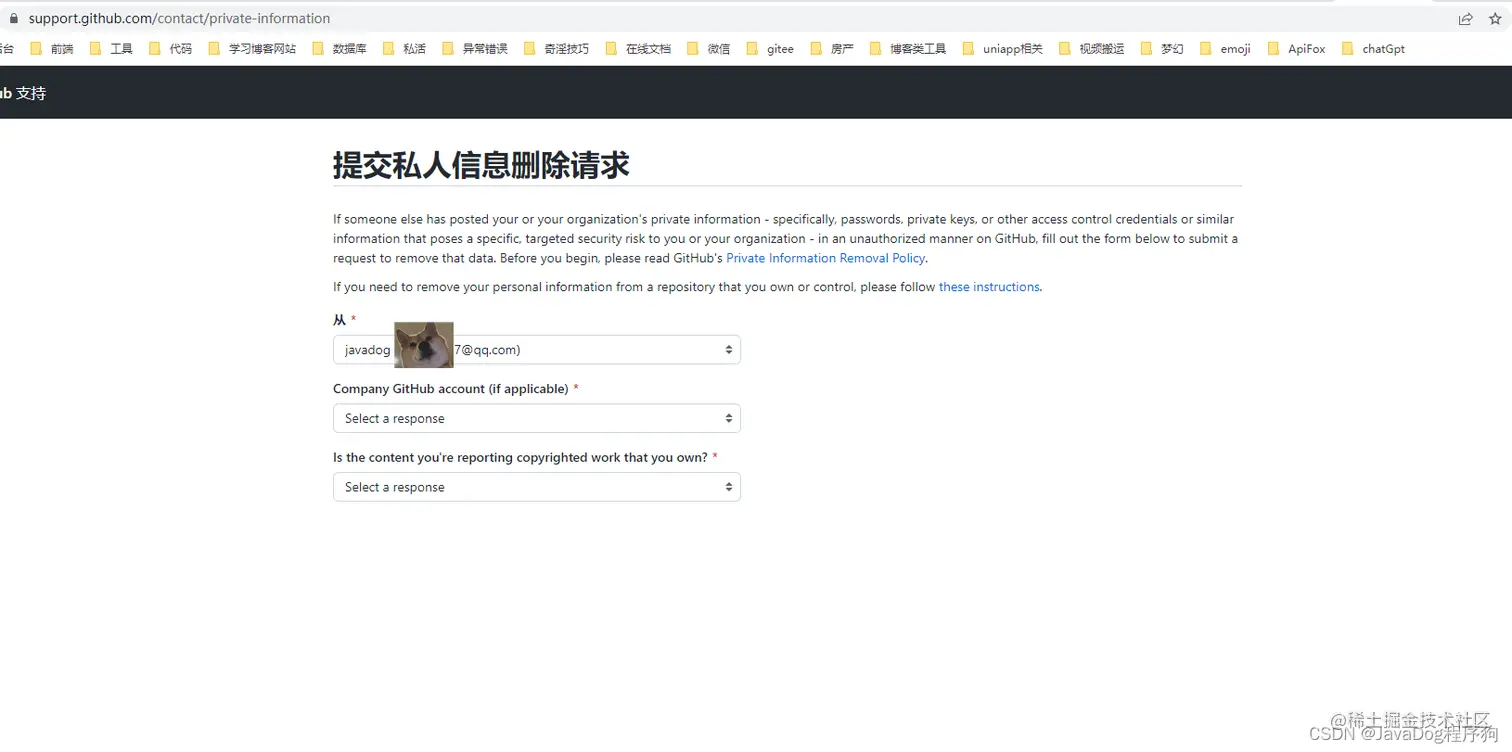
Task: Open the 学习博客网站 bookmark folder
Action: [252, 48]
